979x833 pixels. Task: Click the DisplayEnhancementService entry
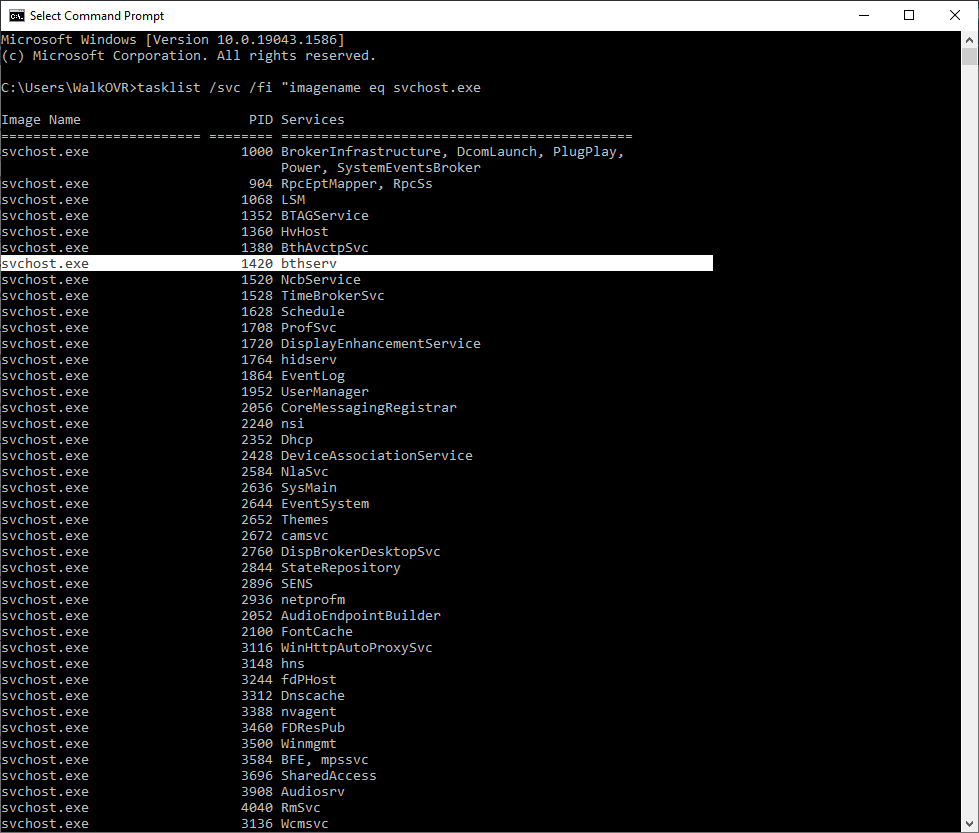[380, 344]
